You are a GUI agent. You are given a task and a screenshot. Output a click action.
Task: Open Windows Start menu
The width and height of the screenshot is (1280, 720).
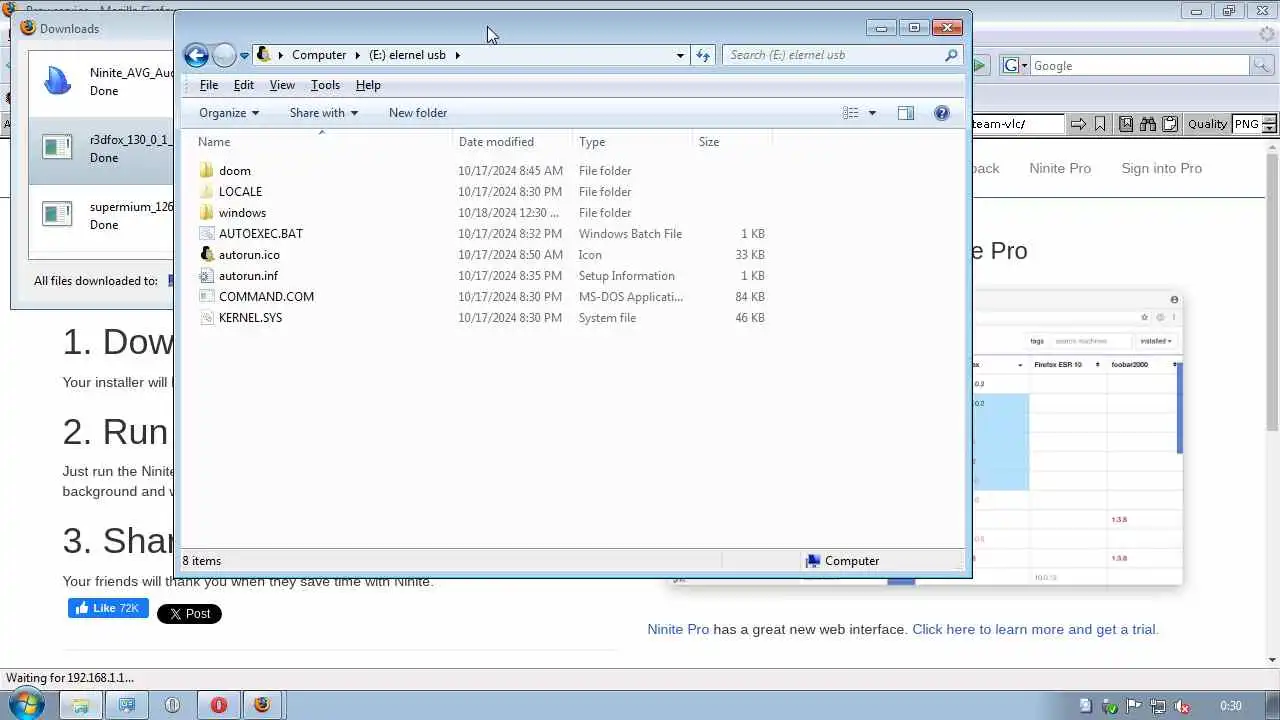(25, 705)
